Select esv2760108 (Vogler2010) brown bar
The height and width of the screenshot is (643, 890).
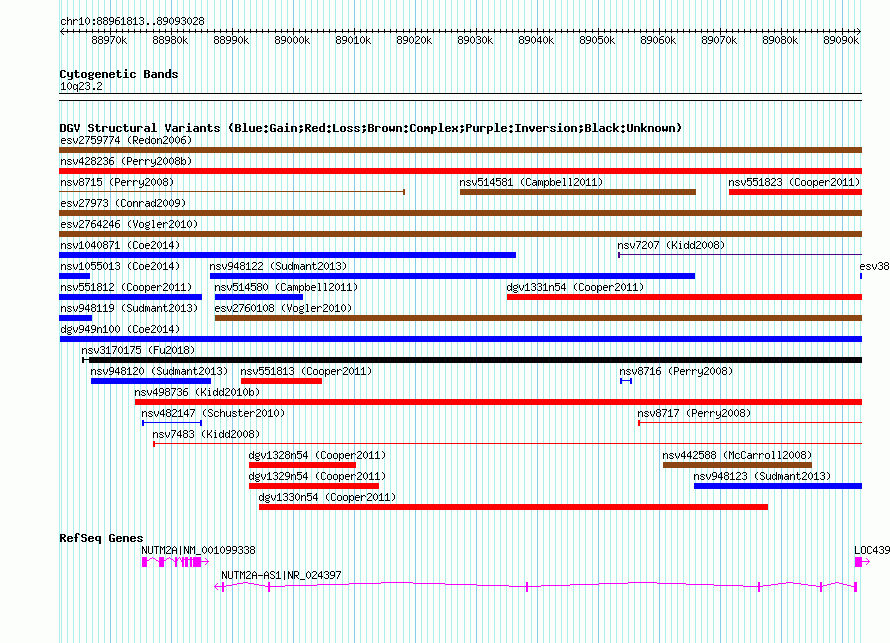539,318
